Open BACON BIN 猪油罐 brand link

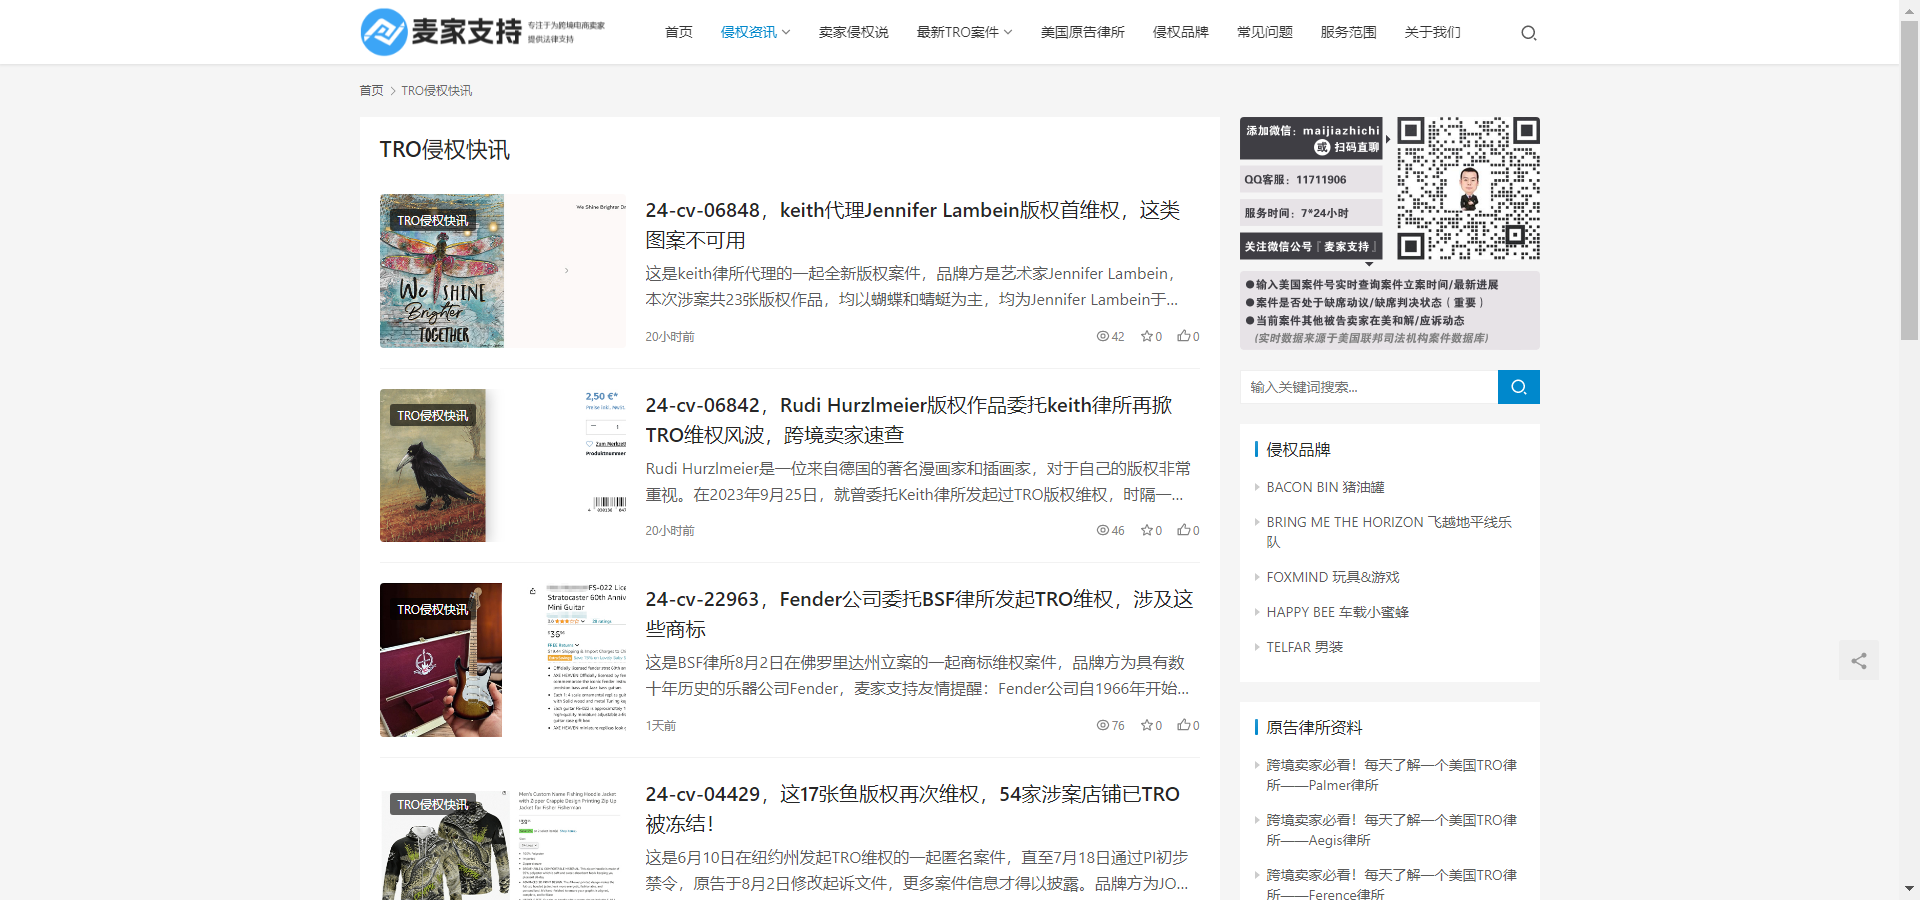(1326, 487)
